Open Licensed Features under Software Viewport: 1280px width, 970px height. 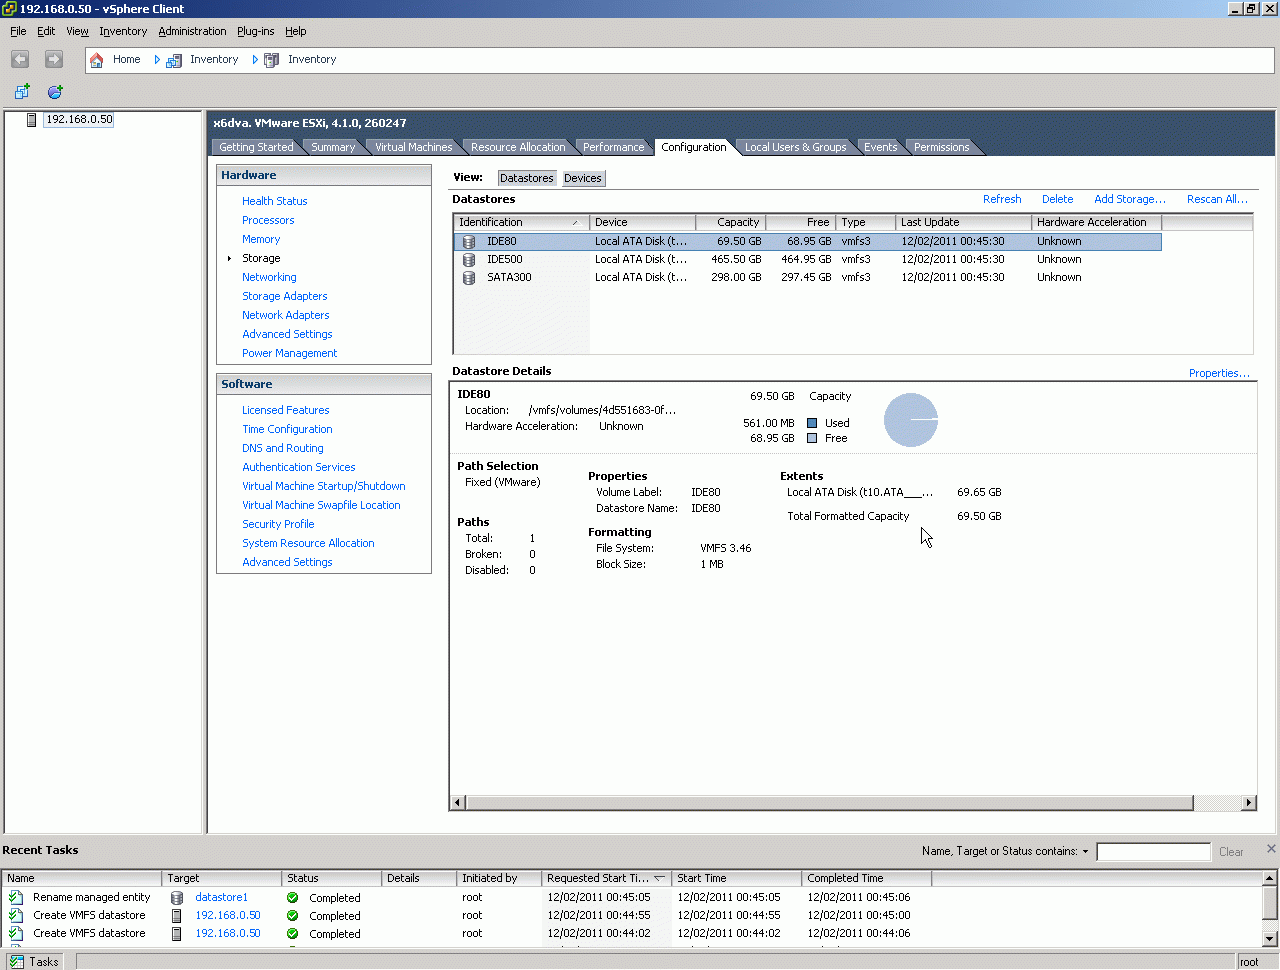coord(286,410)
